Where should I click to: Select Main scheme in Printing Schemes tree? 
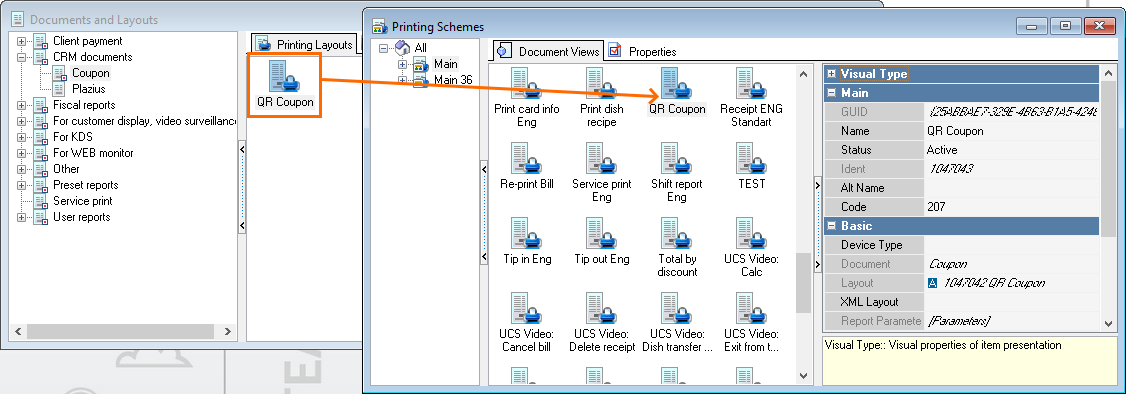pyautogui.click(x=445, y=64)
